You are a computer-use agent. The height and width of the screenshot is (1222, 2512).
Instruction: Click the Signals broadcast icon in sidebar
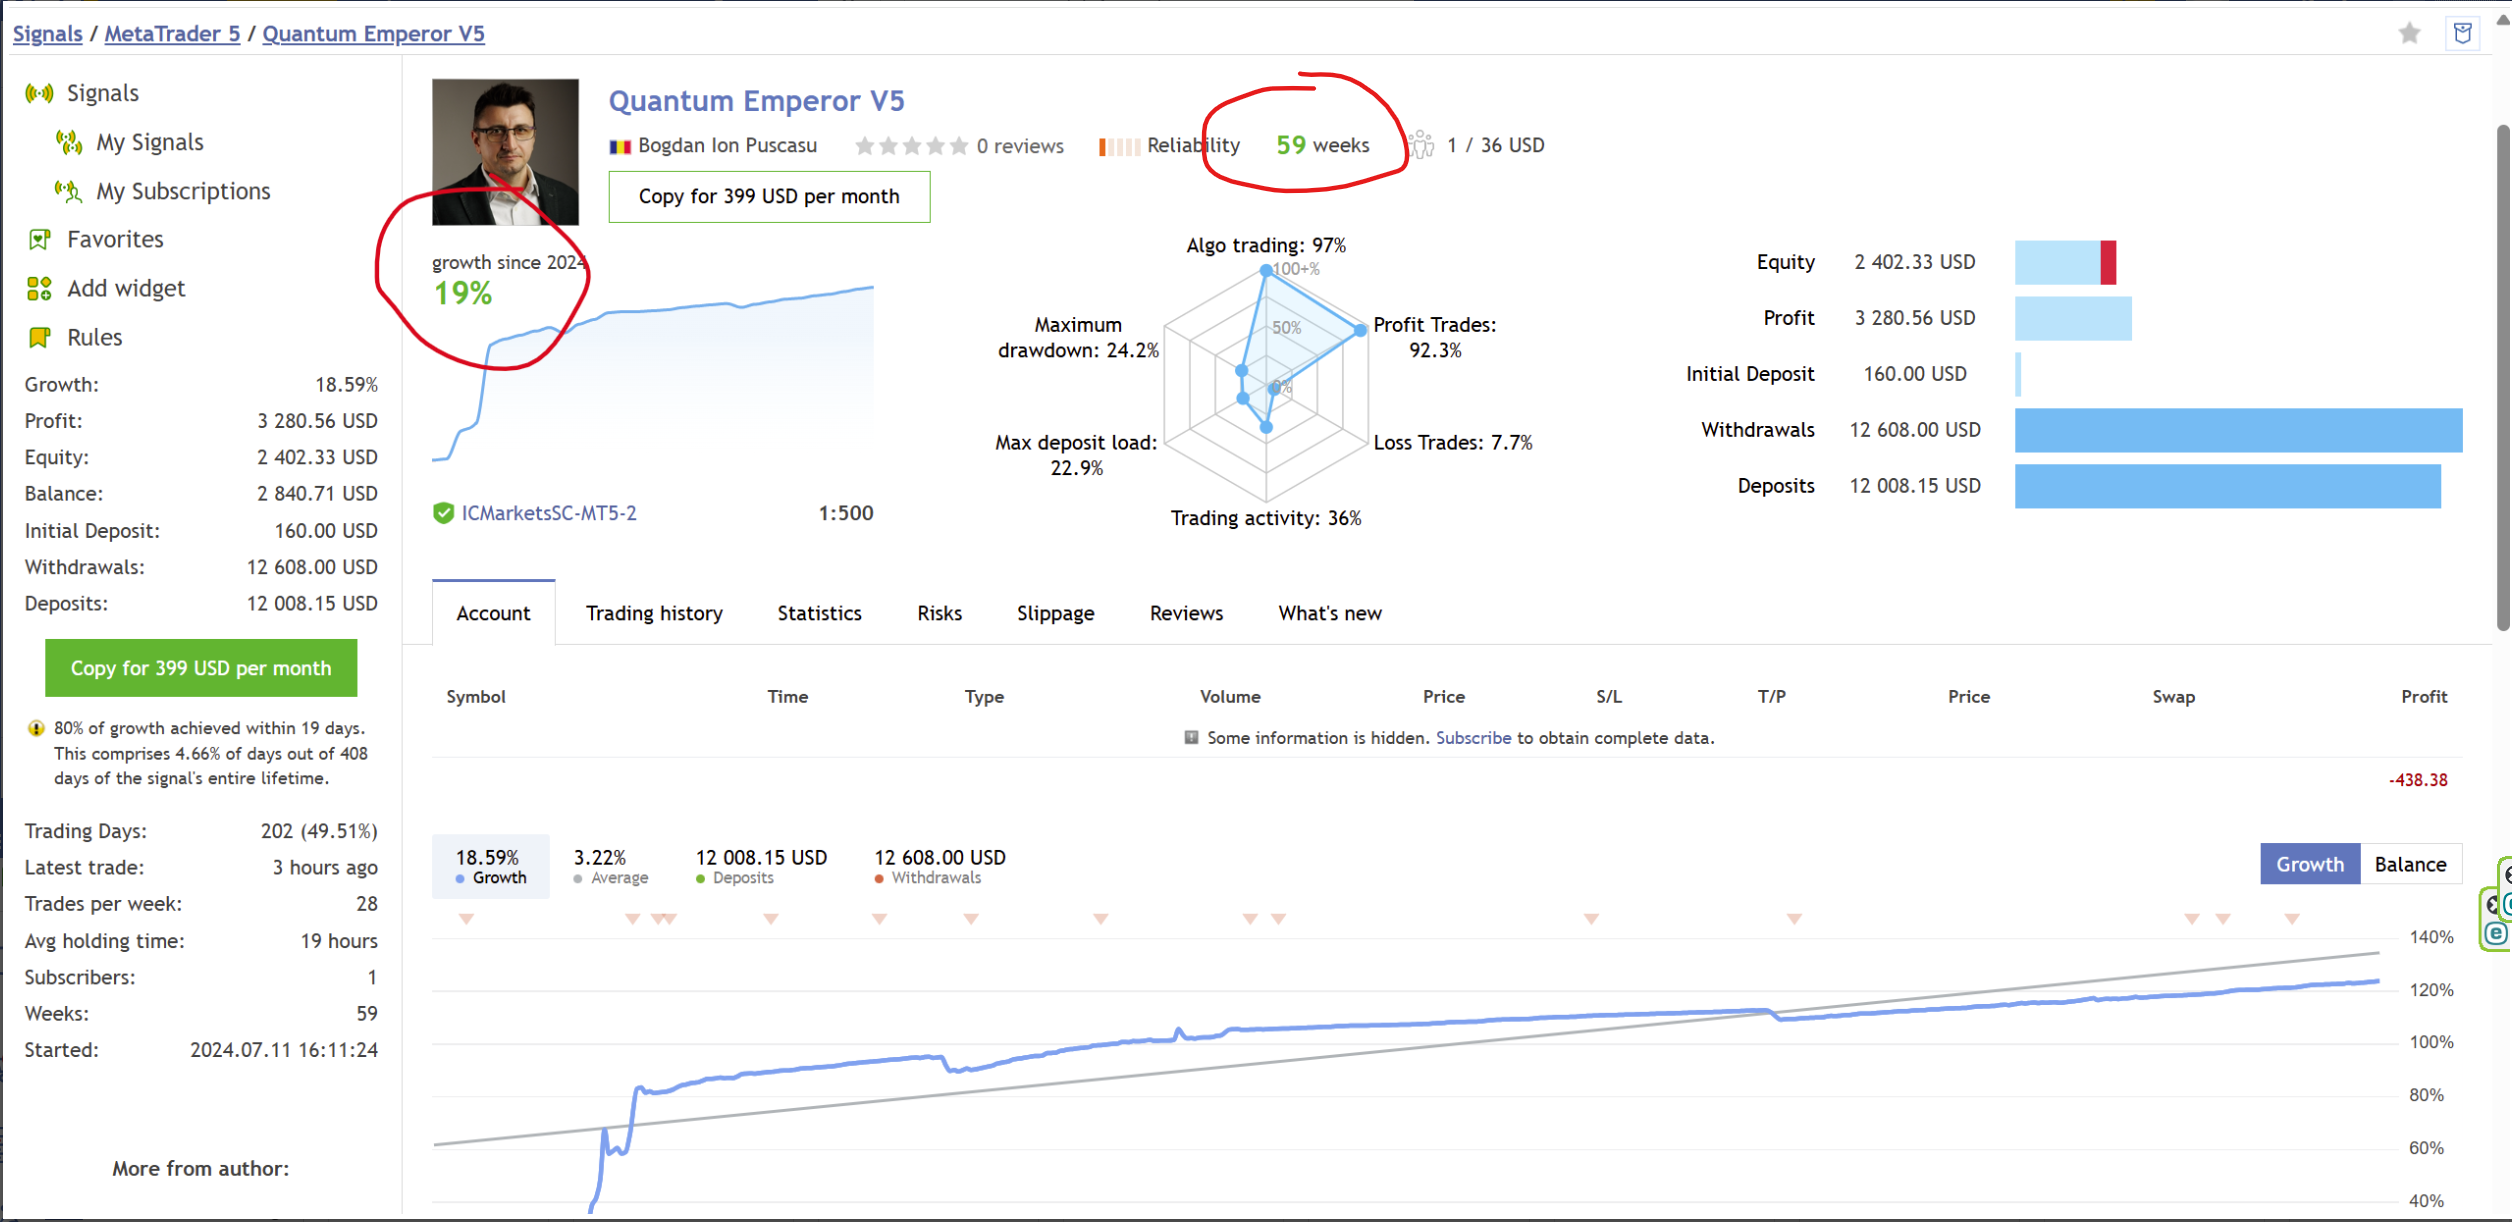click(39, 93)
